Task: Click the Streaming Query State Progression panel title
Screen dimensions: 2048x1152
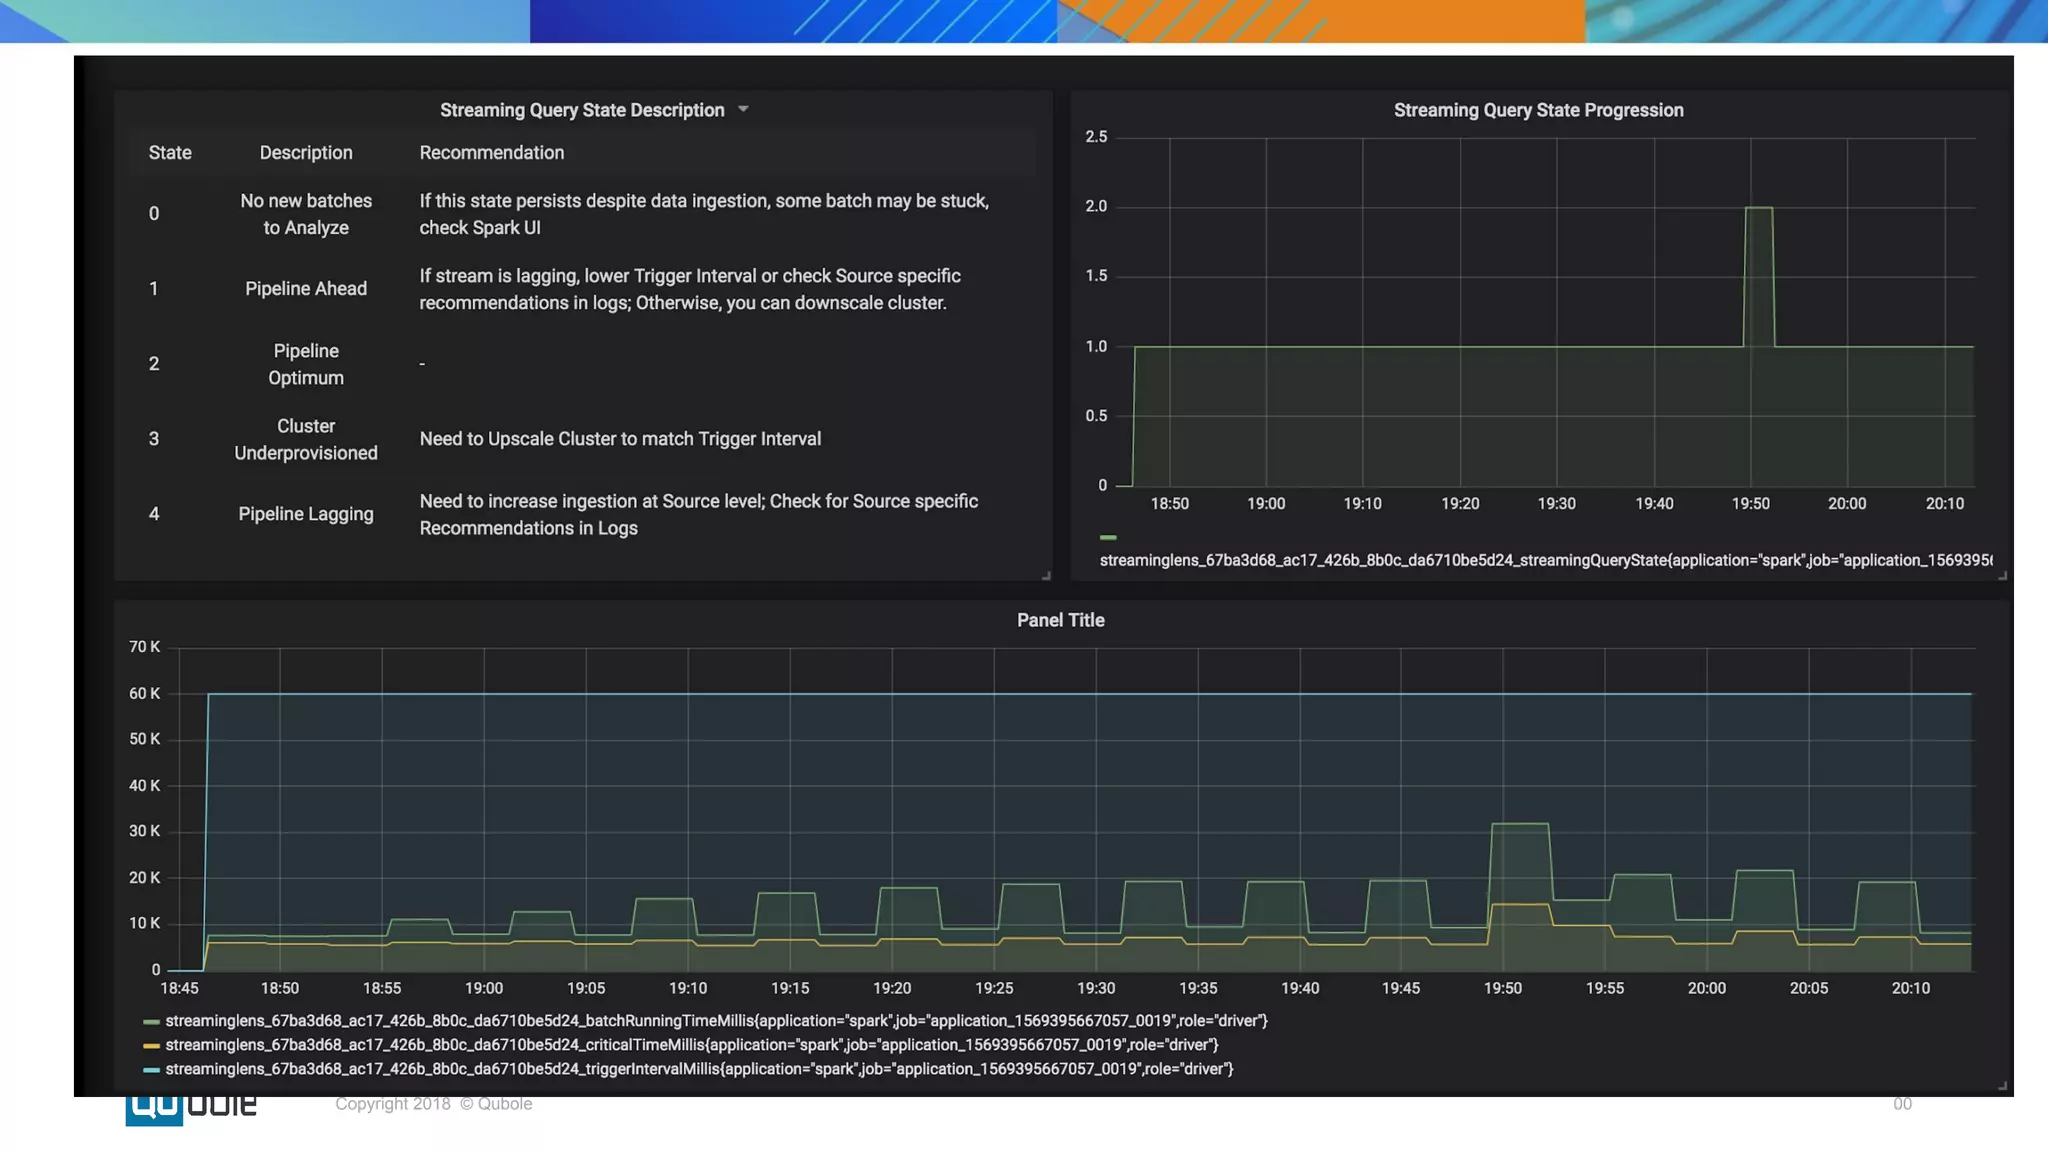Action: tap(1538, 110)
